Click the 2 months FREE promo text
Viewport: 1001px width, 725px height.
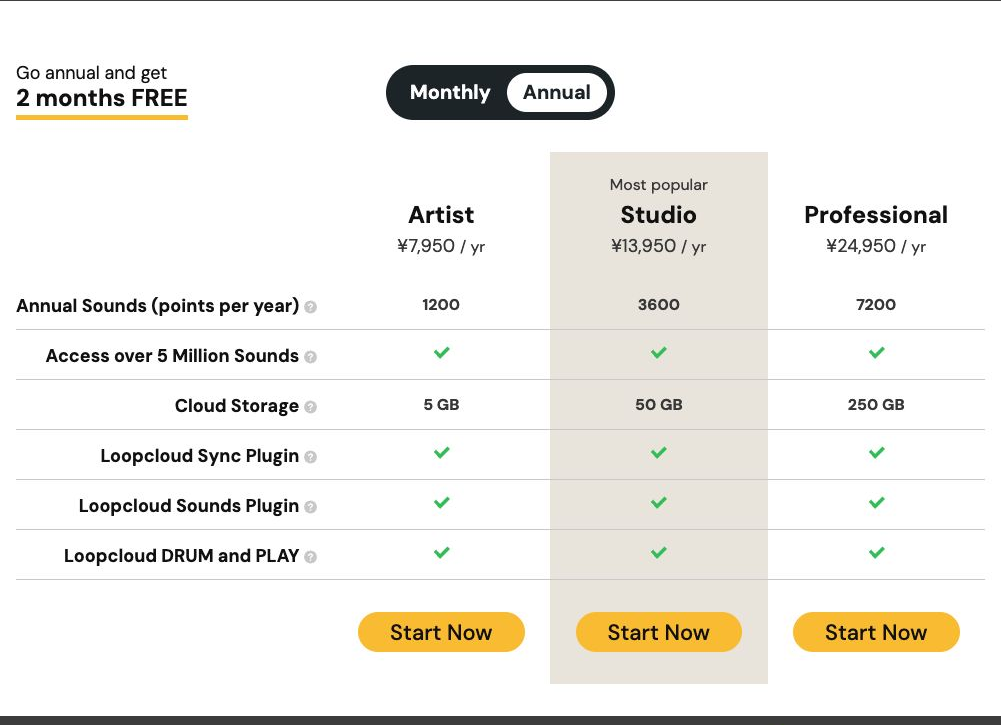tap(102, 98)
